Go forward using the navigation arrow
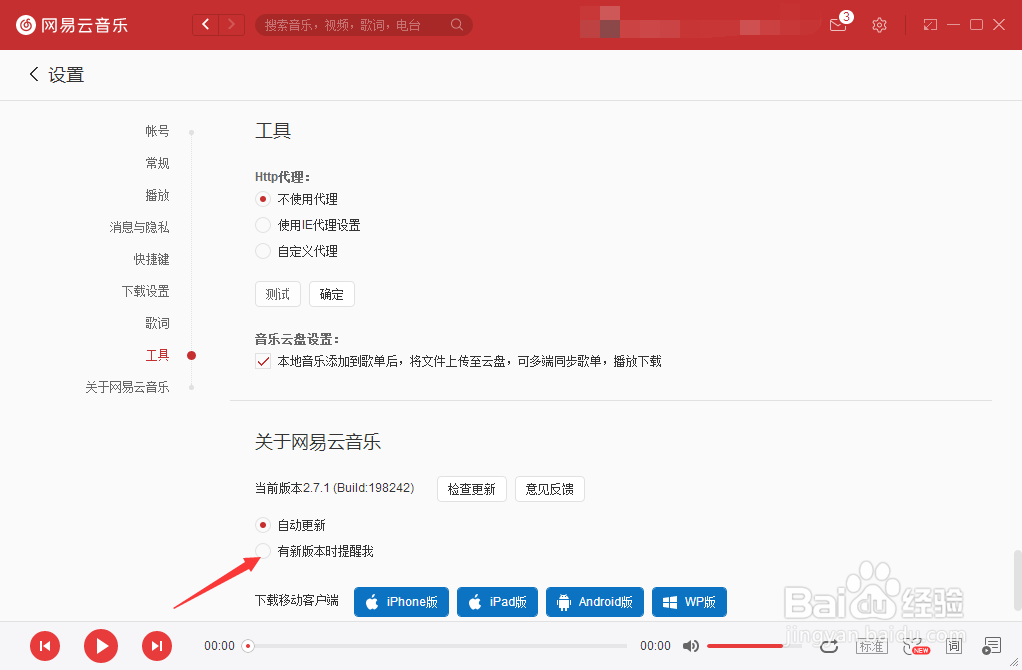This screenshot has width=1022, height=670. point(231,25)
